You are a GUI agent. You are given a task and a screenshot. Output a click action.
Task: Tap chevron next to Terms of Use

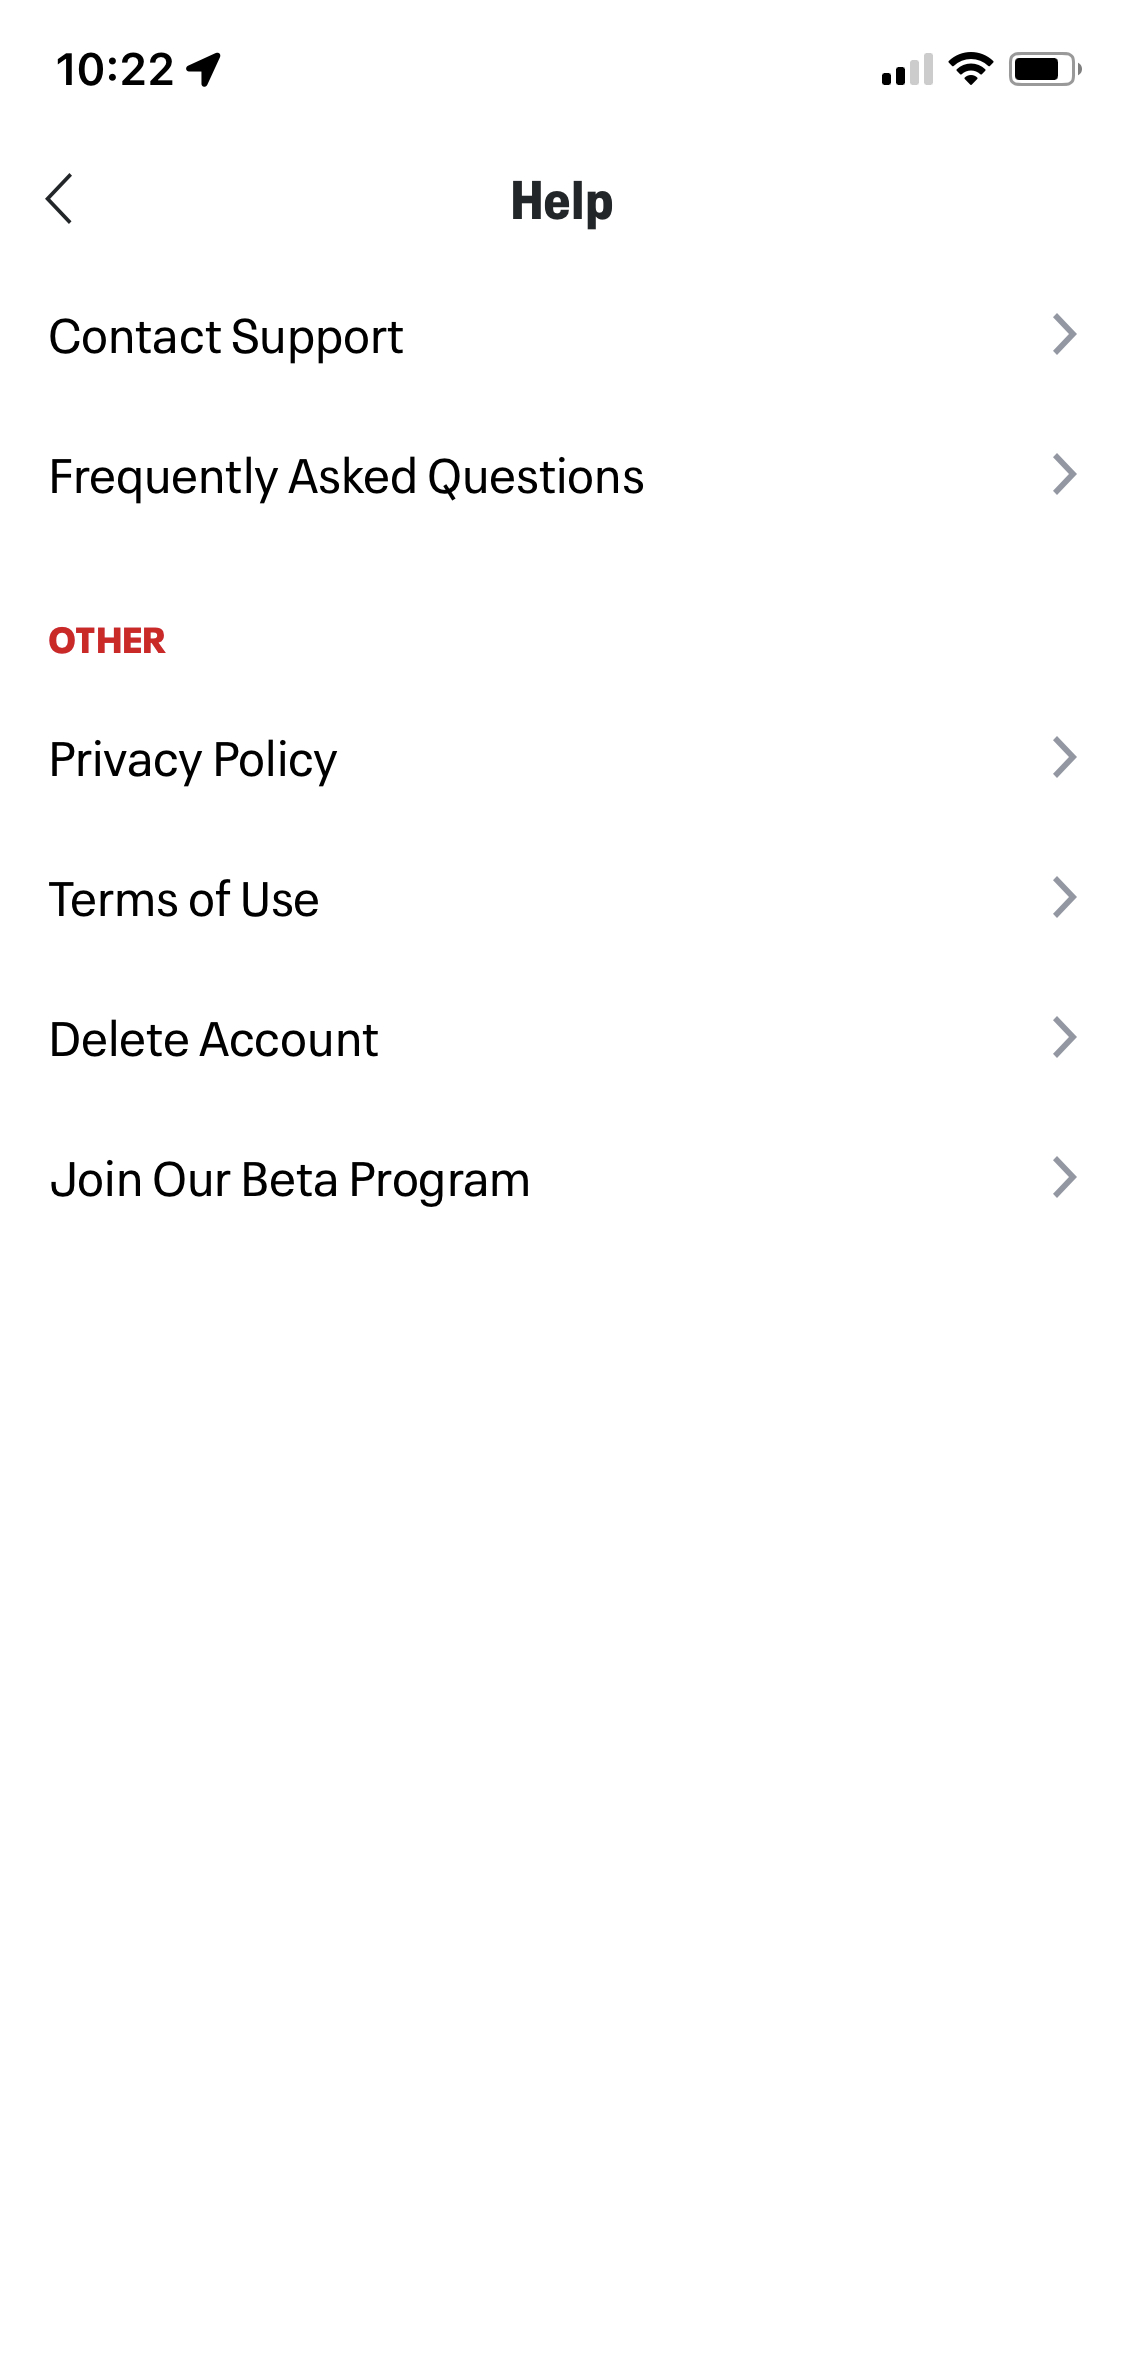[x=1065, y=898]
